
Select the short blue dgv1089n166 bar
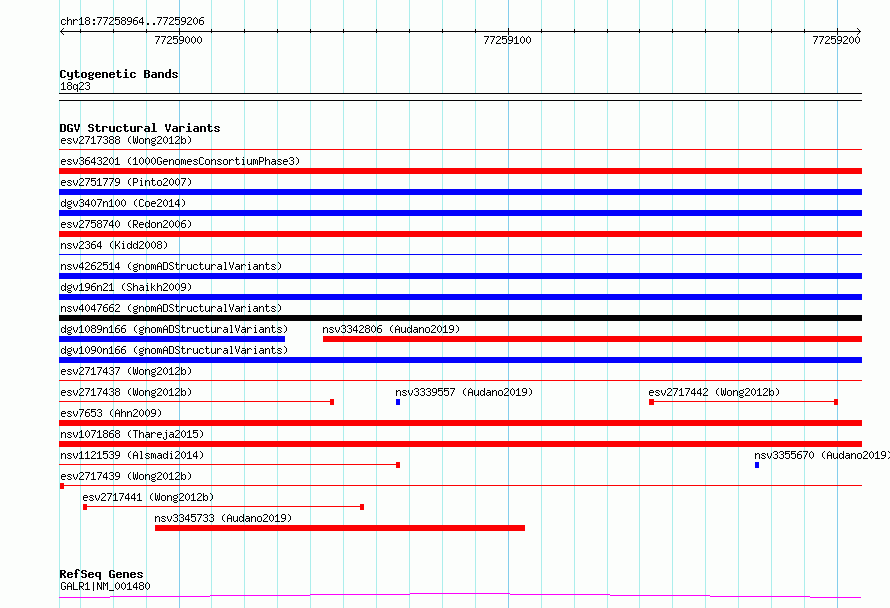pyautogui.click(x=172, y=339)
